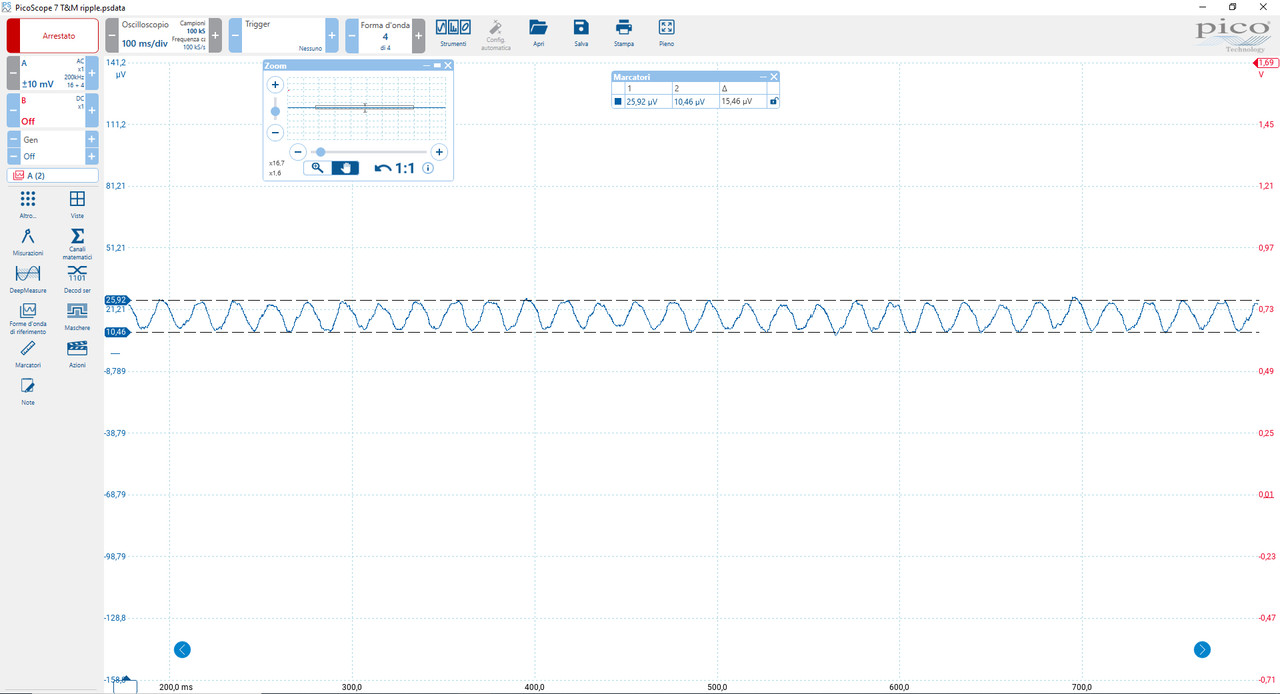This screenshot has height=694, width=1280.
Task: Go to next waveform with Forma d'onda plus
Action: (418, 35)
